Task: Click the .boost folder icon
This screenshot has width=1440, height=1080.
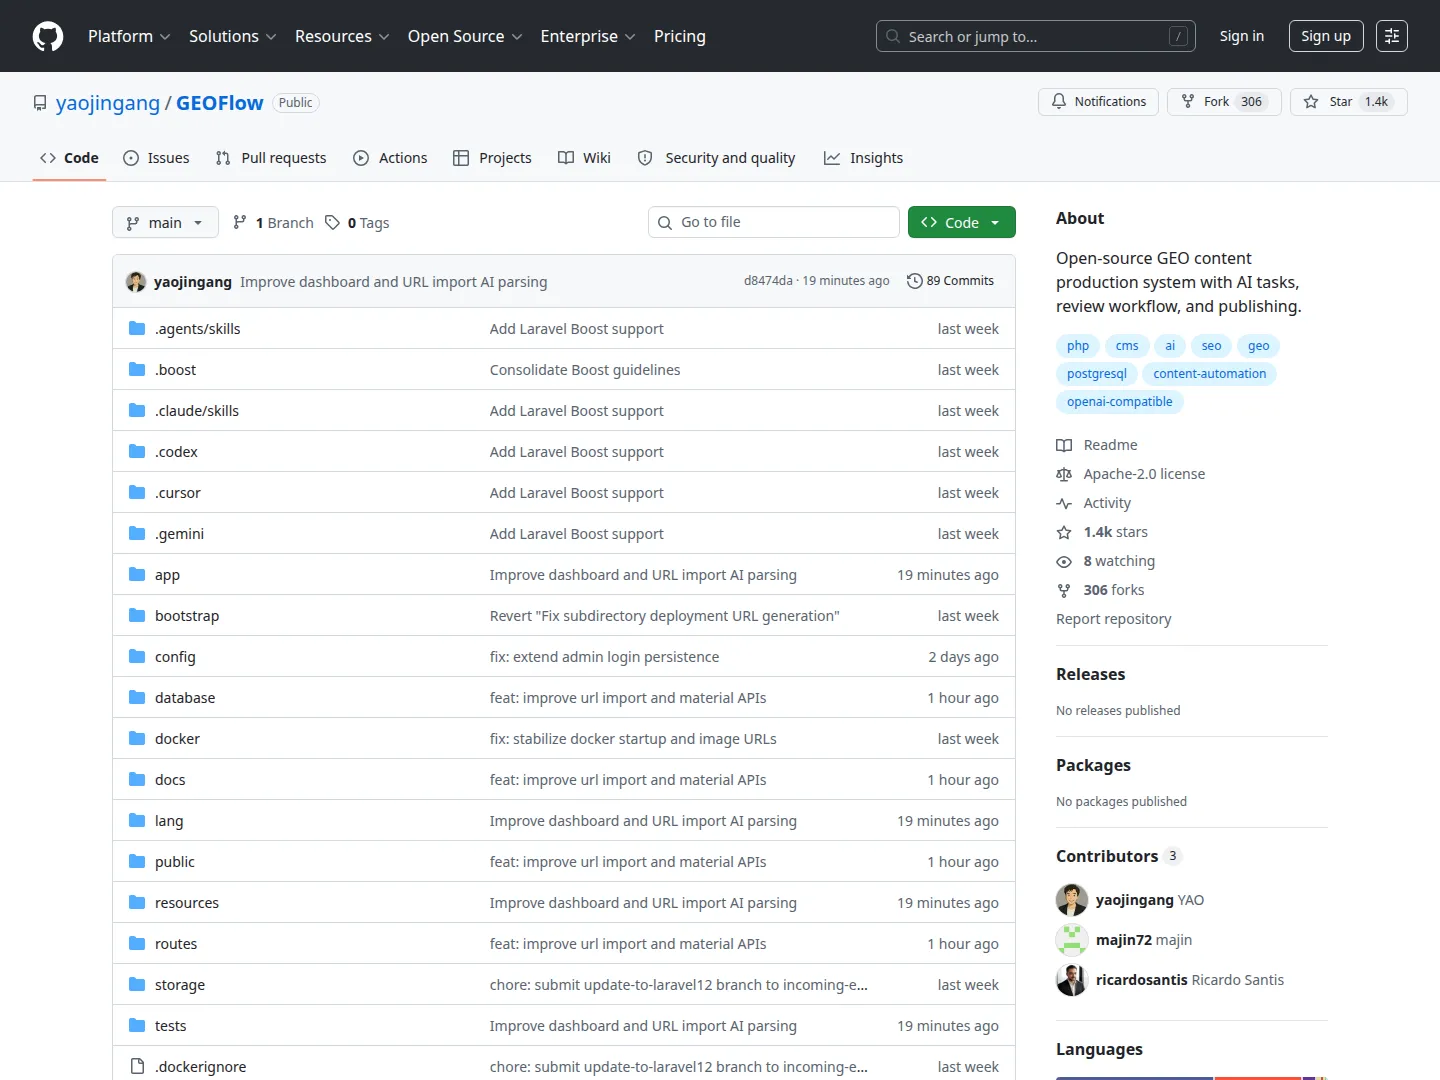Action: tap(137, 369)
